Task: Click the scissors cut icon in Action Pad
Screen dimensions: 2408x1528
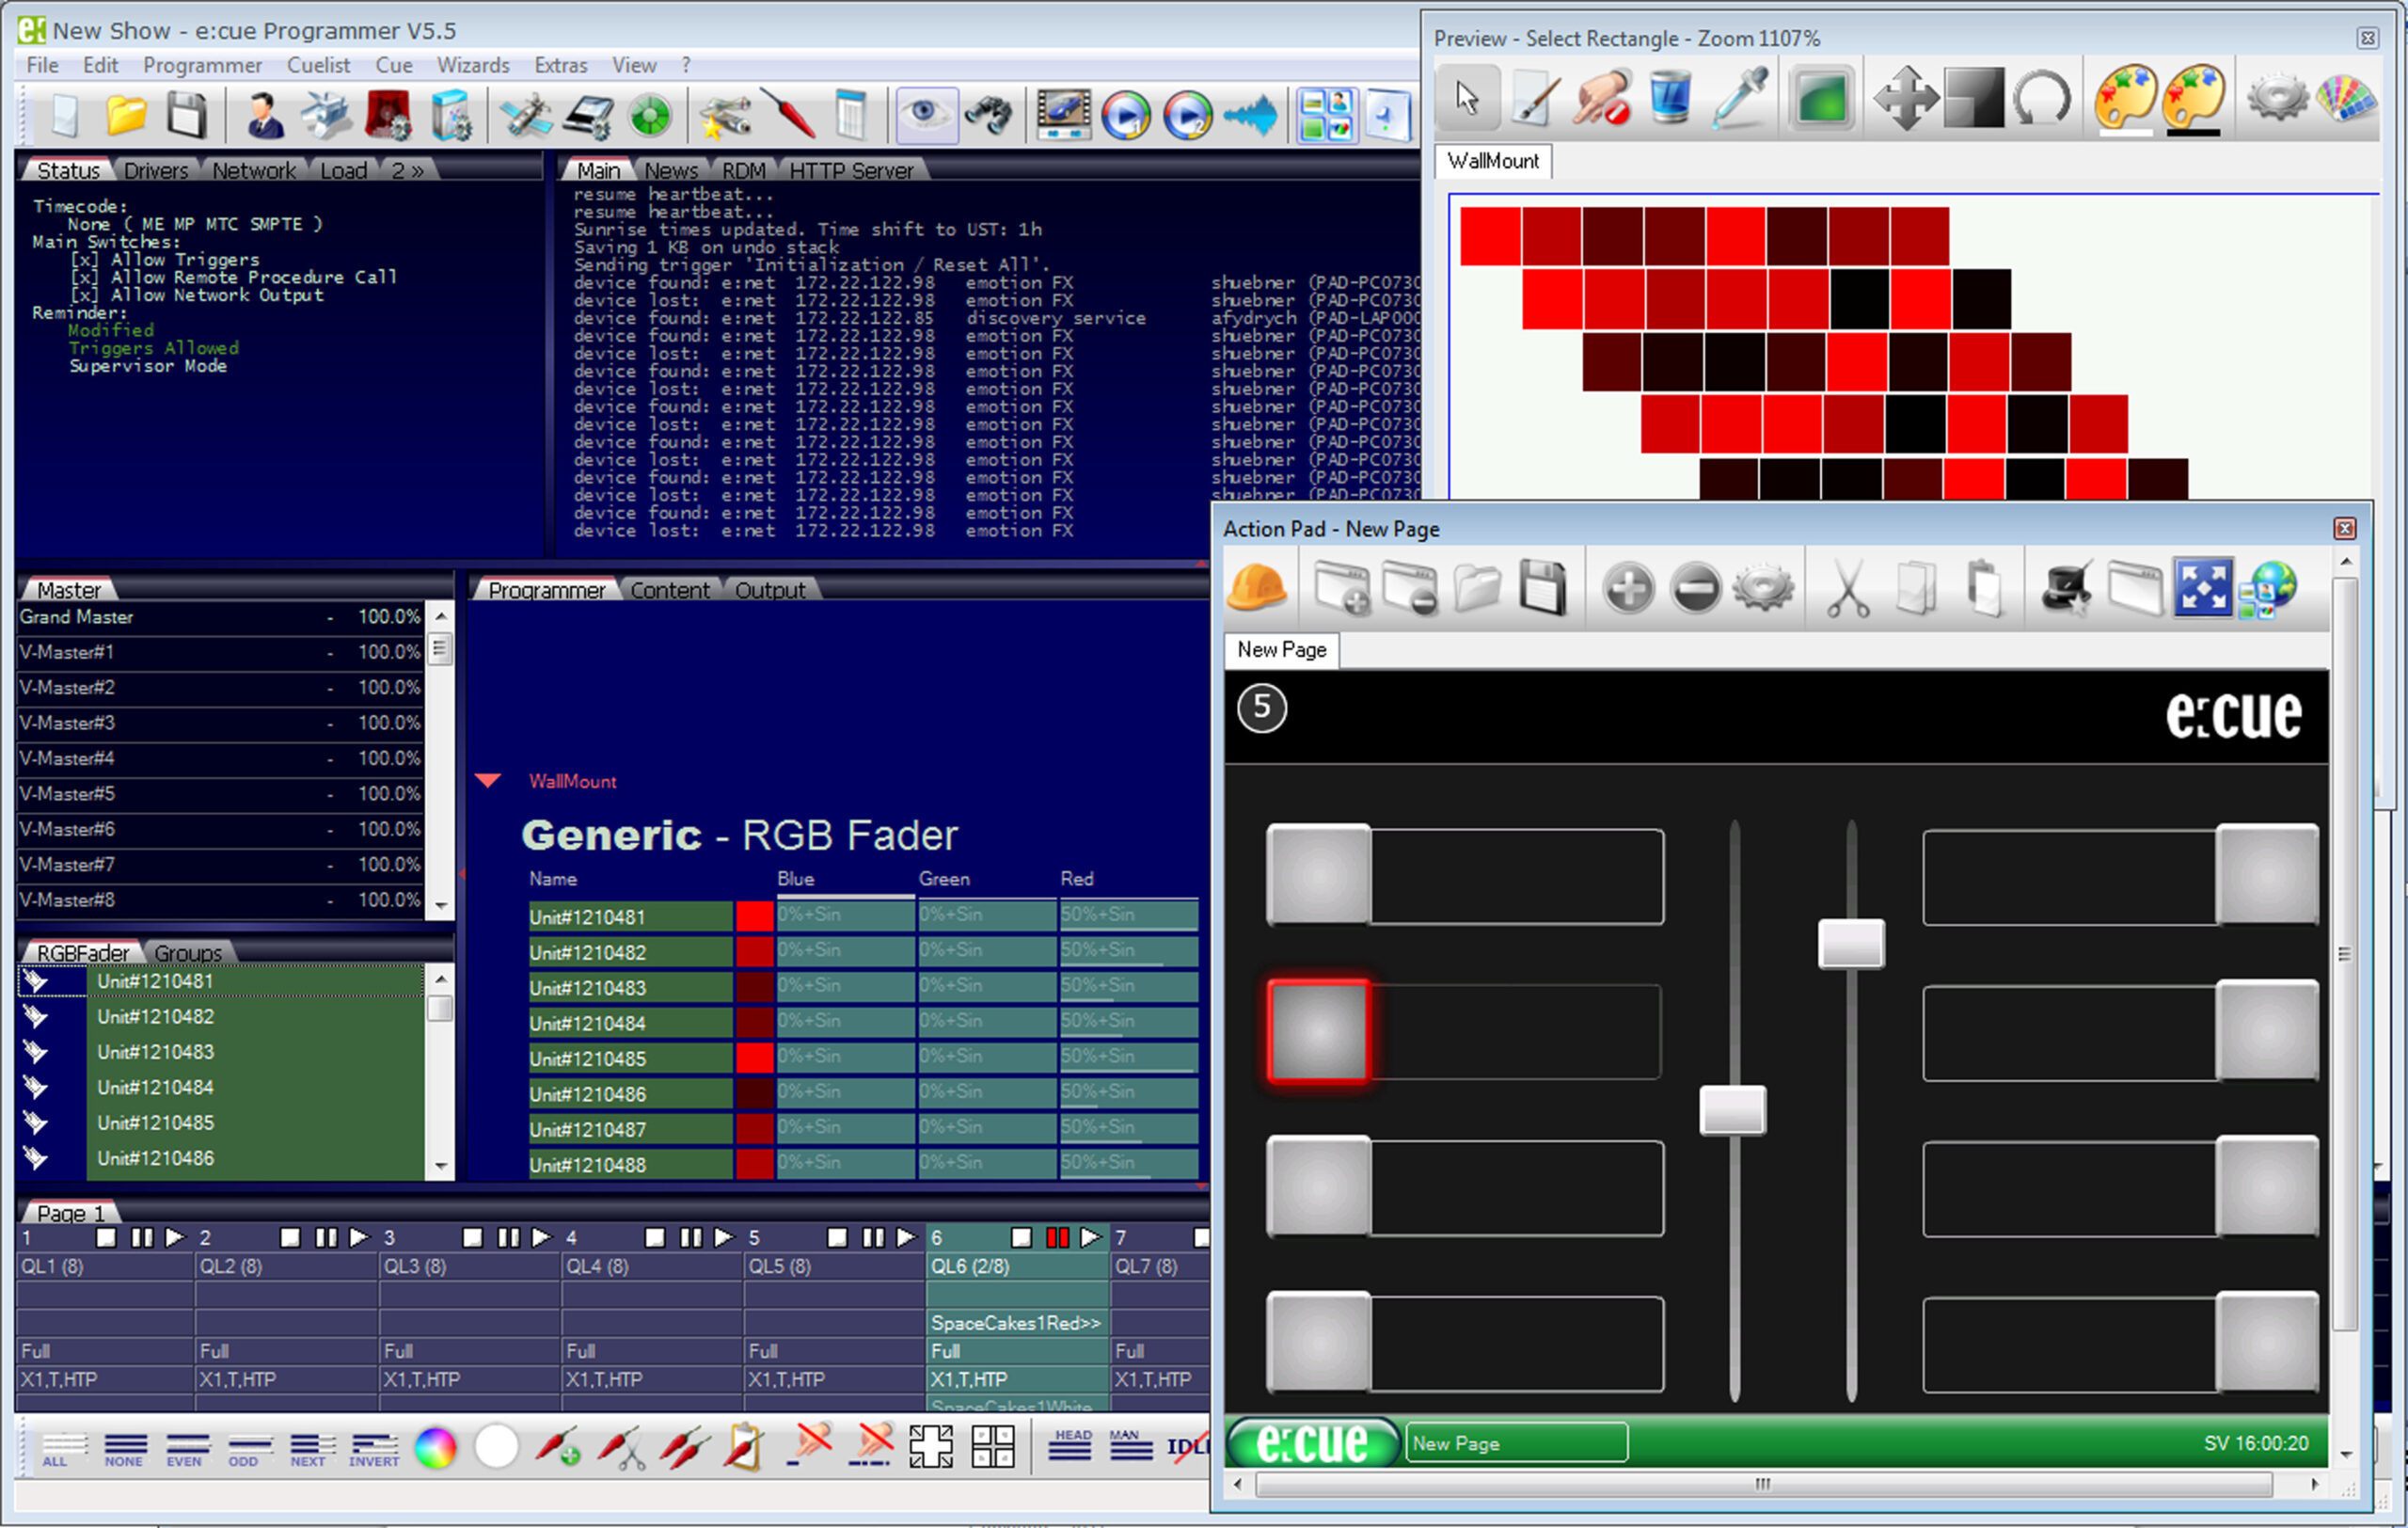Action: tap(1847, 590)
